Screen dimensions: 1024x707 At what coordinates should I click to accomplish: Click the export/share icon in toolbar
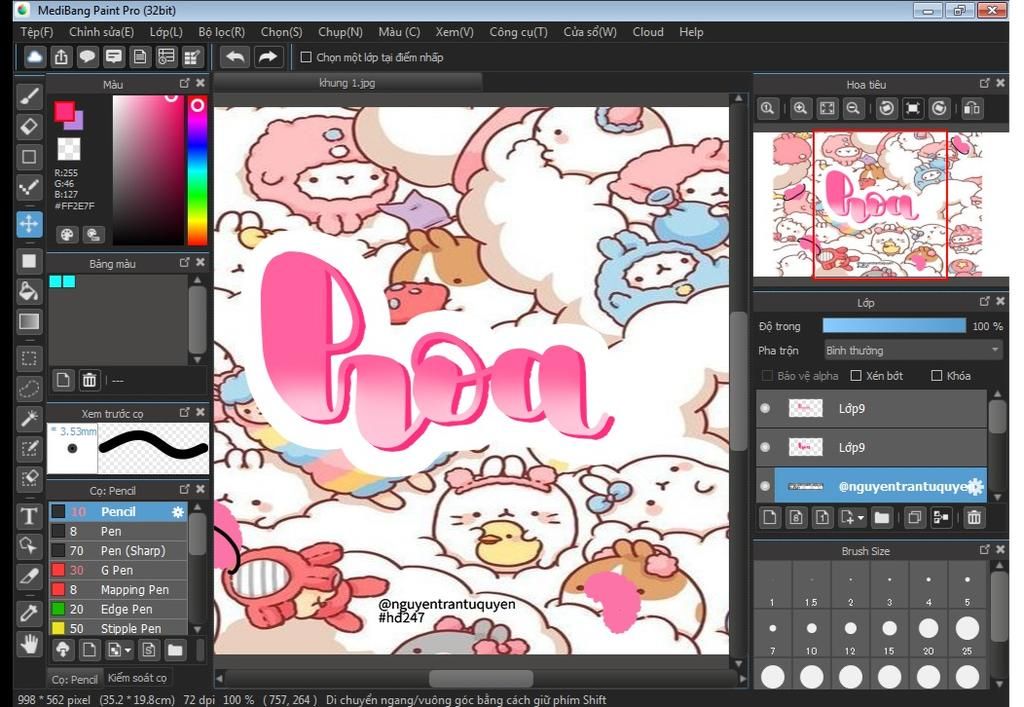point(61,57)
